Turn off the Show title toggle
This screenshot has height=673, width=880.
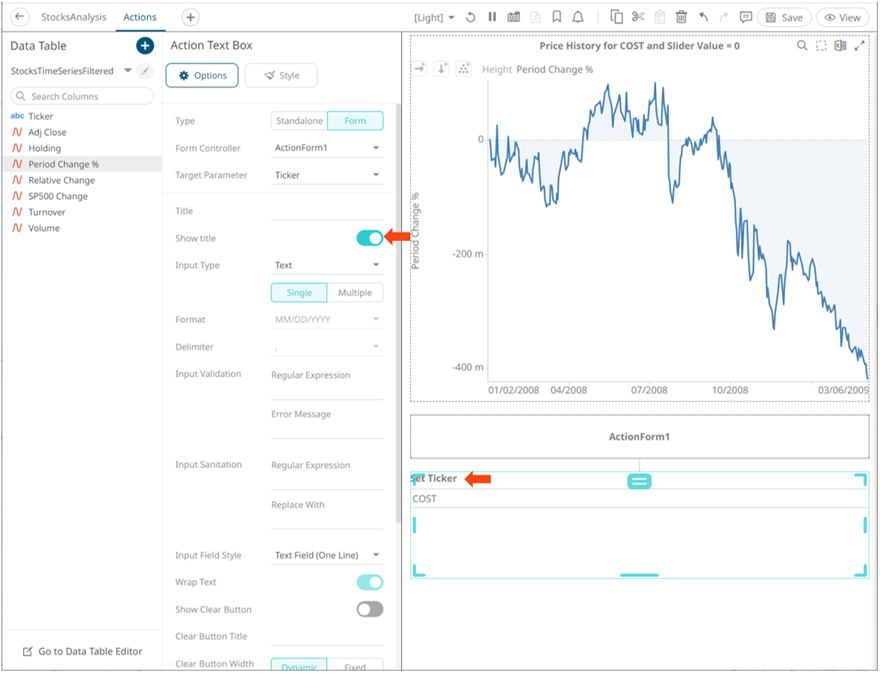370,238
